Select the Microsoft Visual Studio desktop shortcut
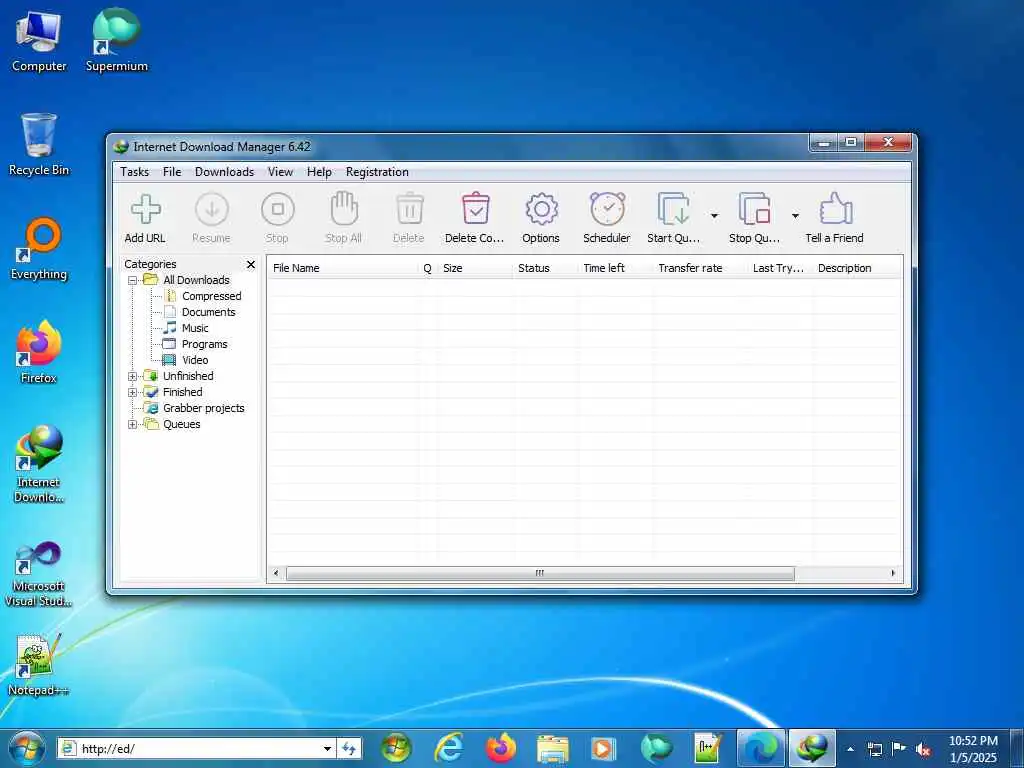Viewport: 1024px width, 768px height. coord(39,574)
